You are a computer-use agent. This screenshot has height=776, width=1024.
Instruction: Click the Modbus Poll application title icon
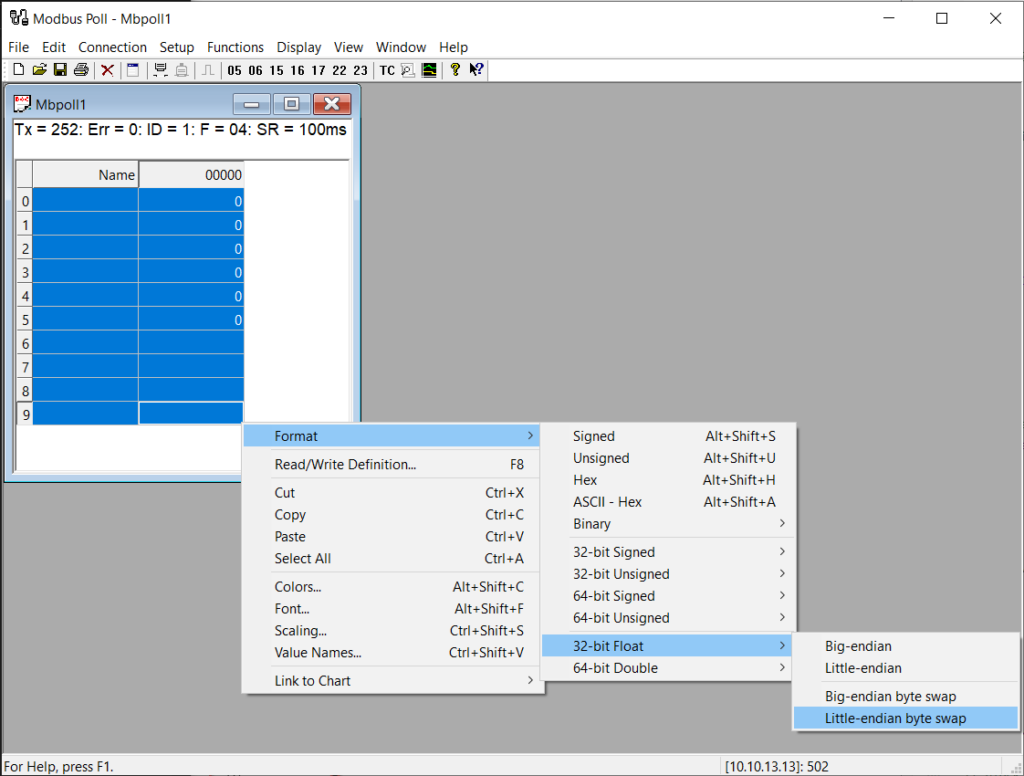coord(19,18)
